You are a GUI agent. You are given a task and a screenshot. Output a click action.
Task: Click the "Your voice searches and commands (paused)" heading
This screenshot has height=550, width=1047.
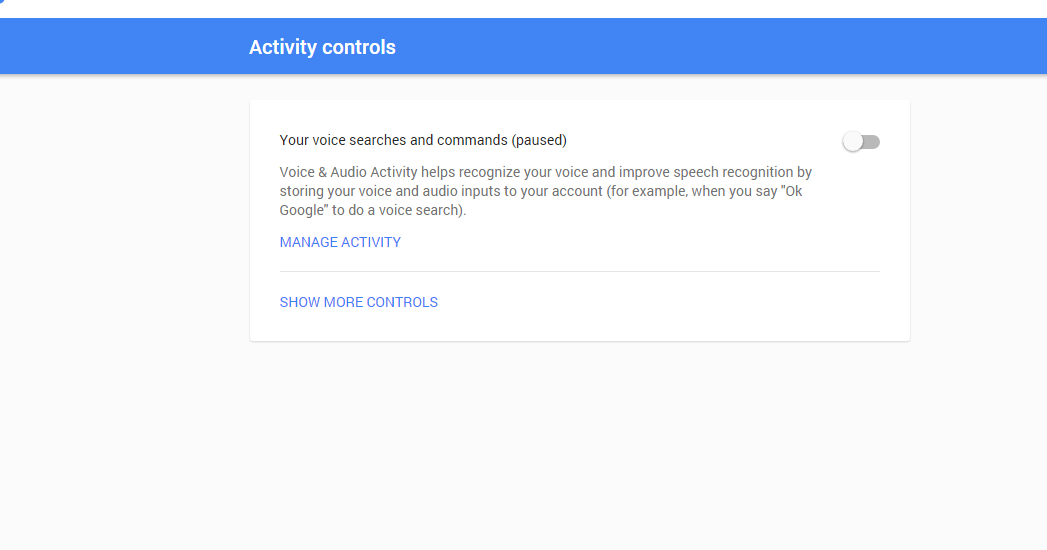(423, 140)
